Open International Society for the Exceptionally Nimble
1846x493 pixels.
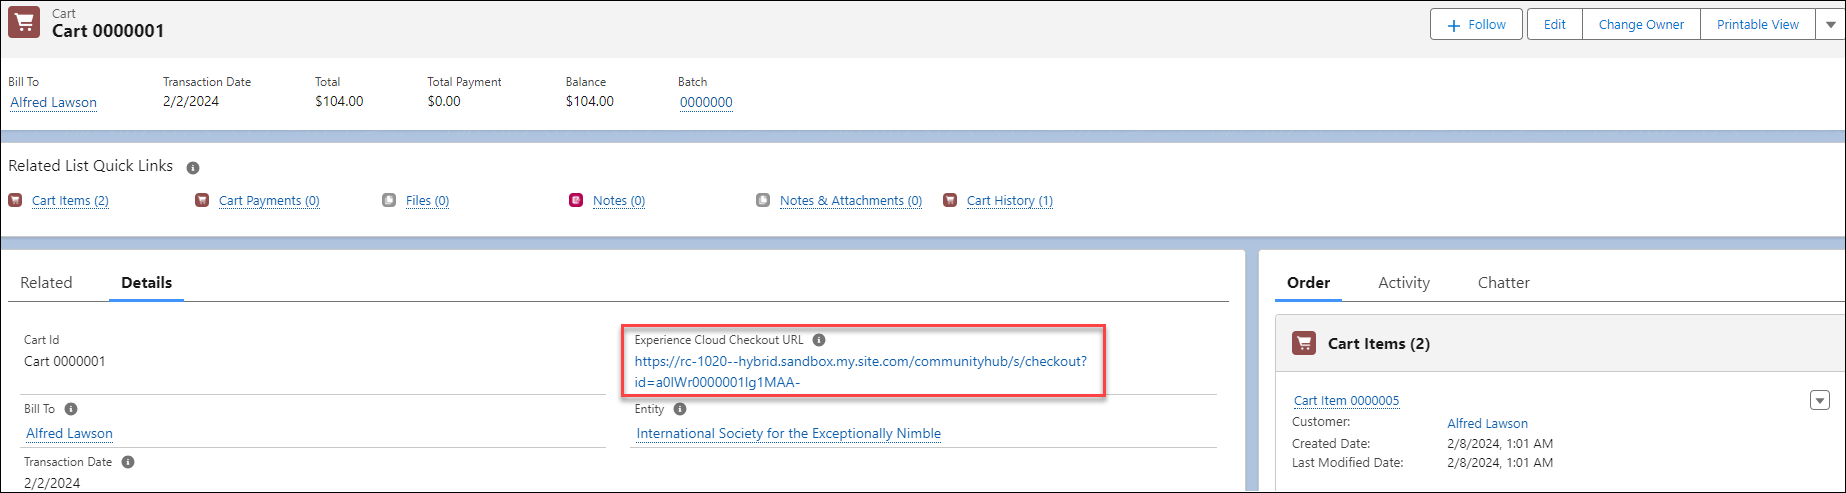pos(788,434)
